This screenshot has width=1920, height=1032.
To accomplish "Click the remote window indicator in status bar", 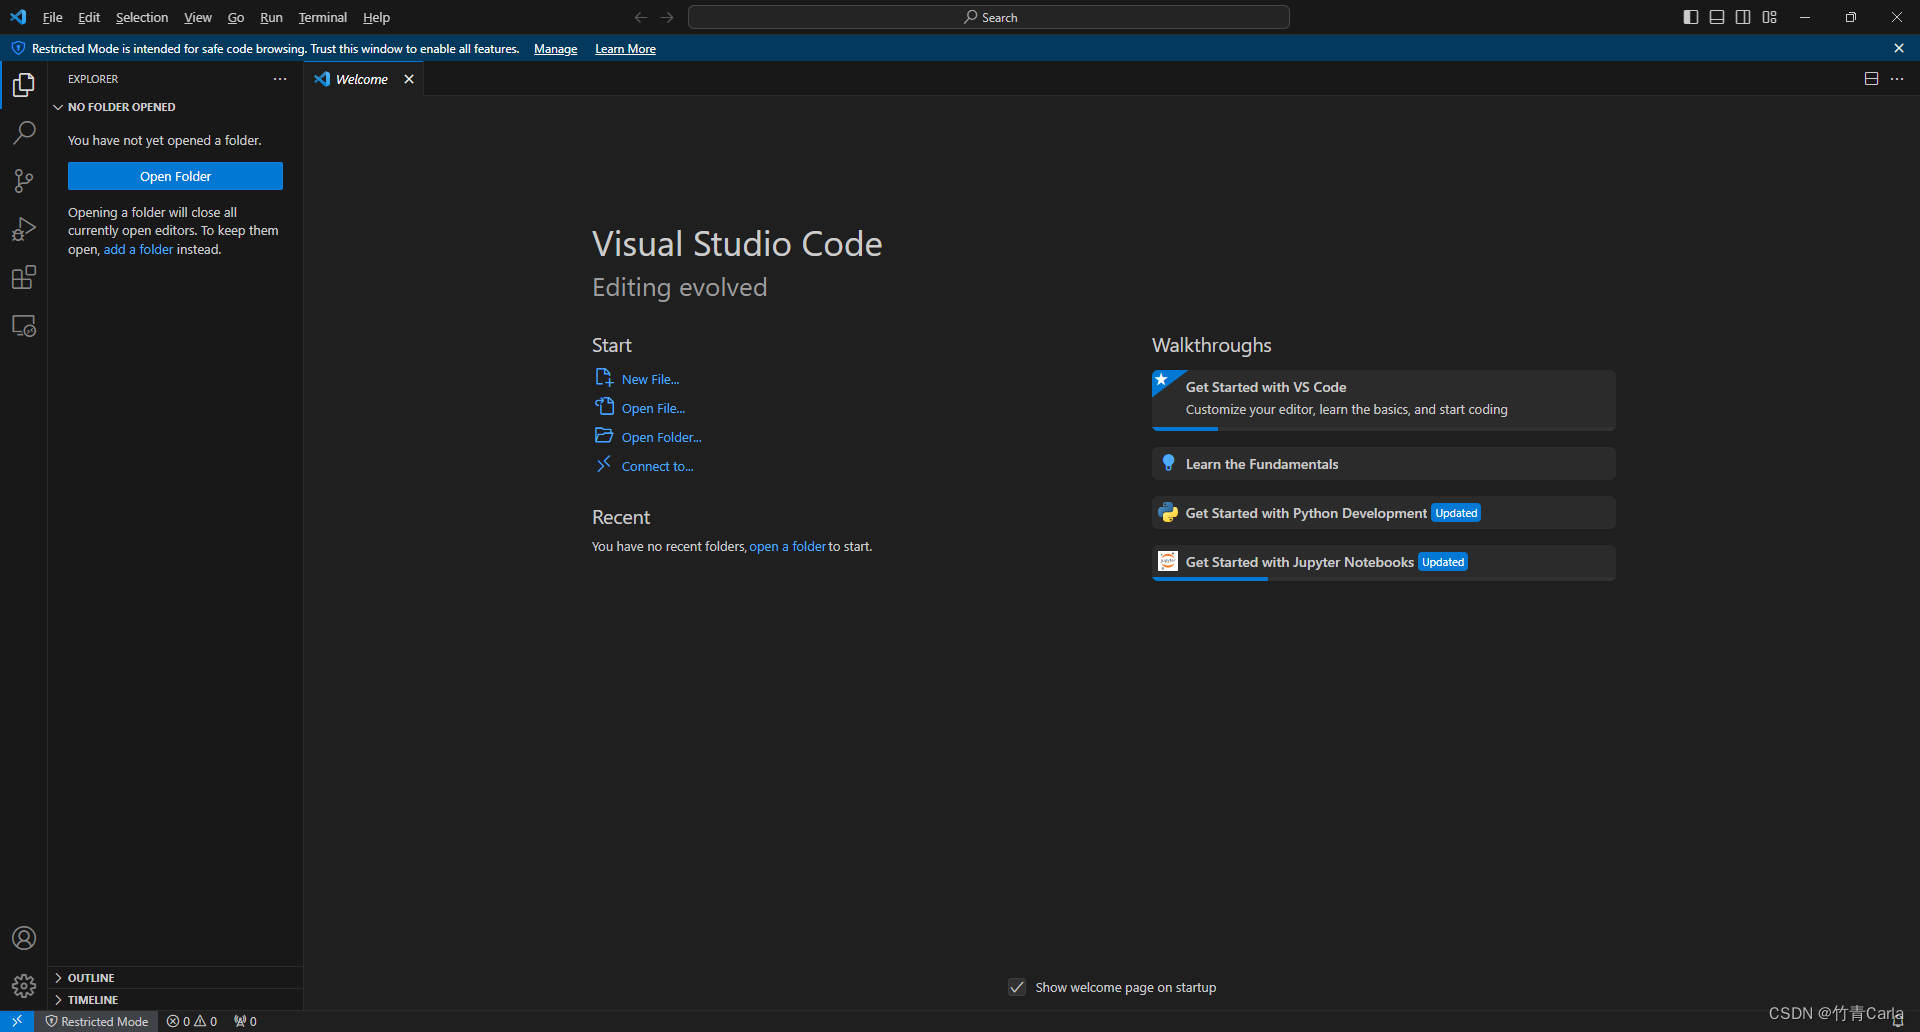I will point(17,1021).
